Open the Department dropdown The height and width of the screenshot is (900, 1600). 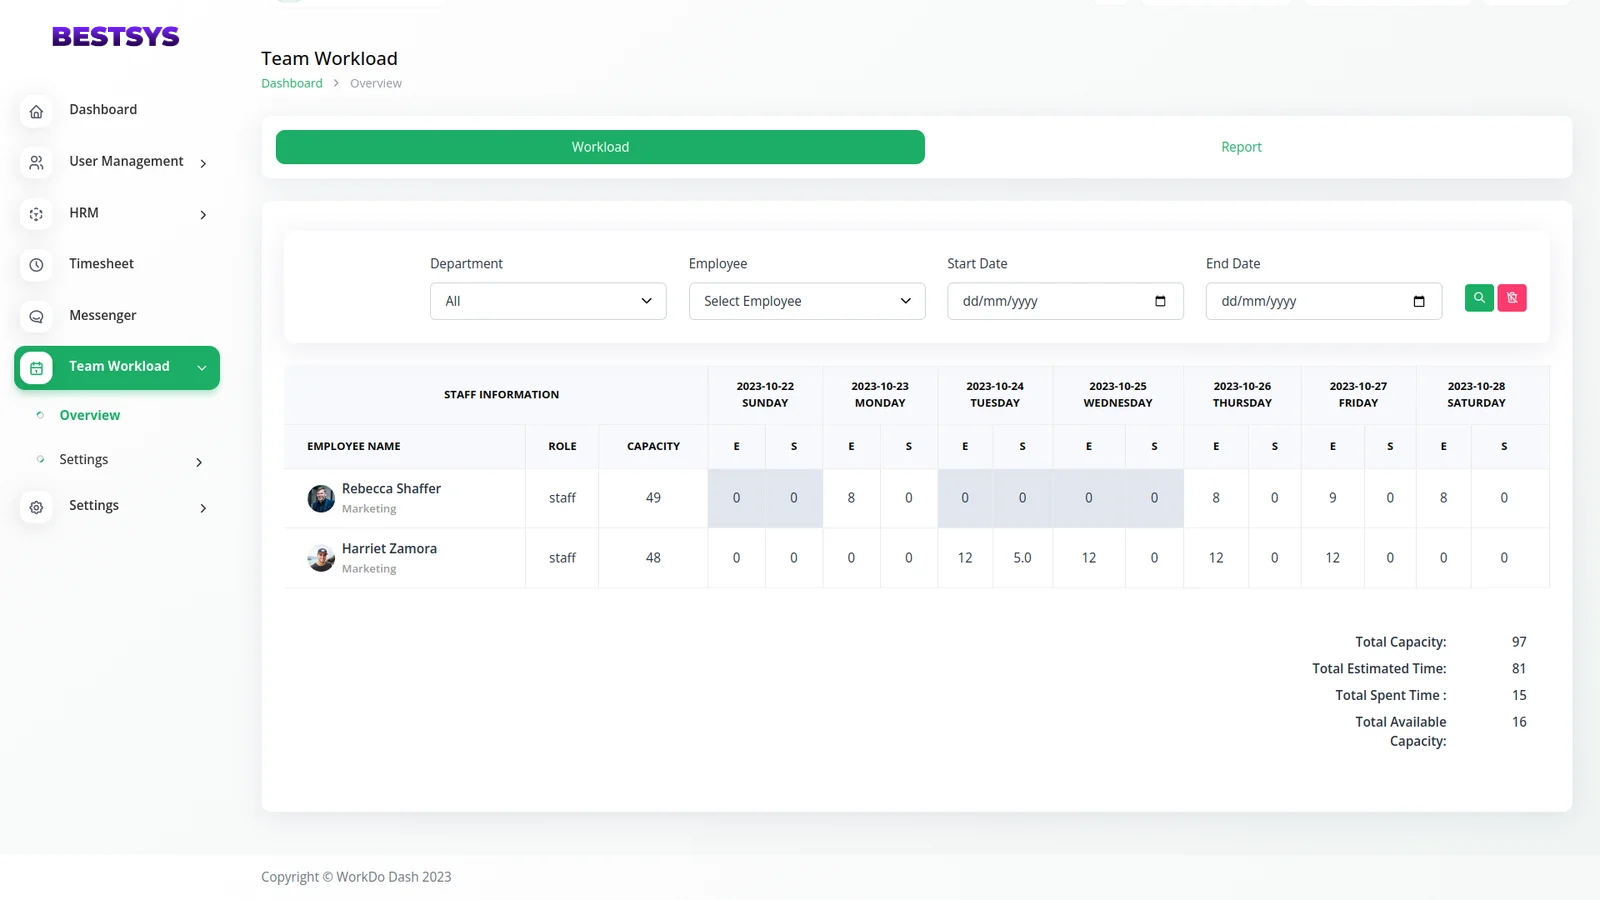pos(548,301)
